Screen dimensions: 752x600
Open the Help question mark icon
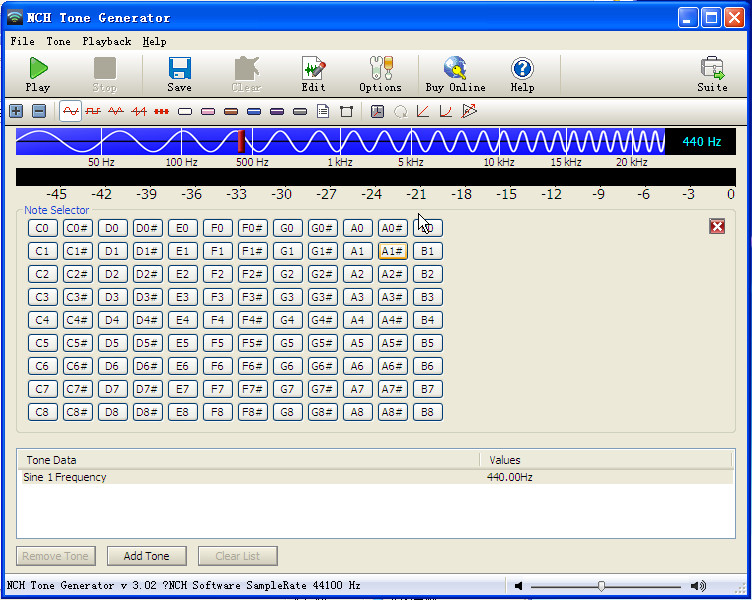(x=522, y=74)
